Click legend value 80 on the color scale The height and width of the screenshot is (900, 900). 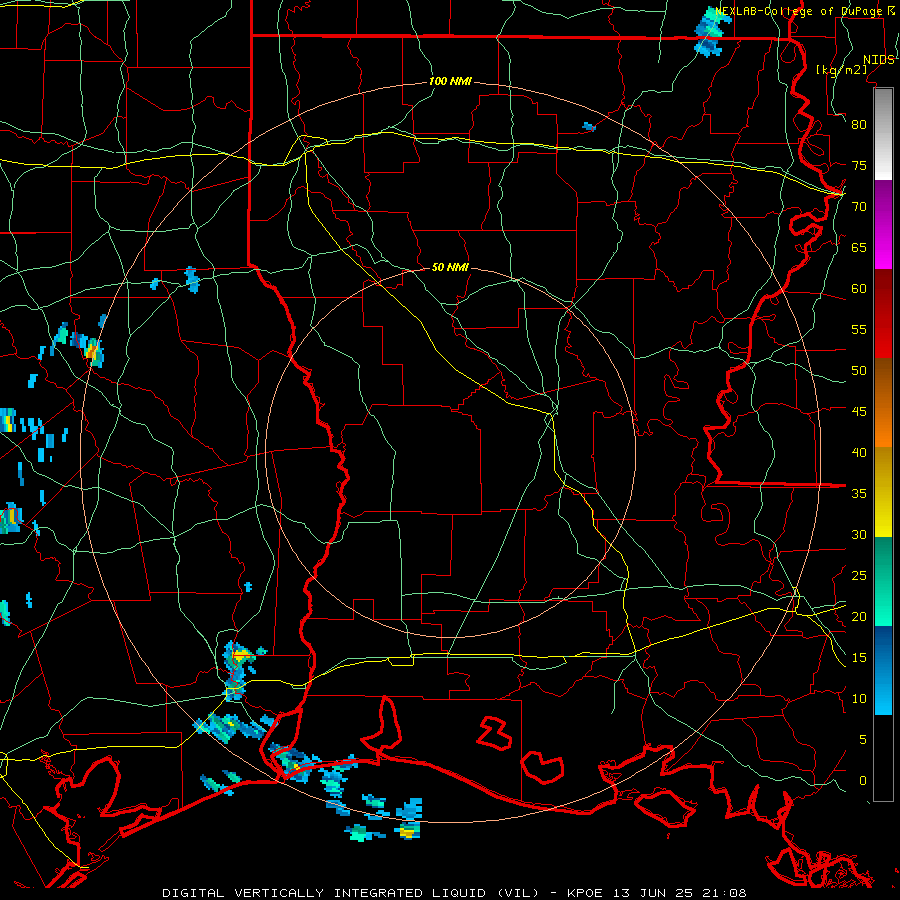[859, 125]
